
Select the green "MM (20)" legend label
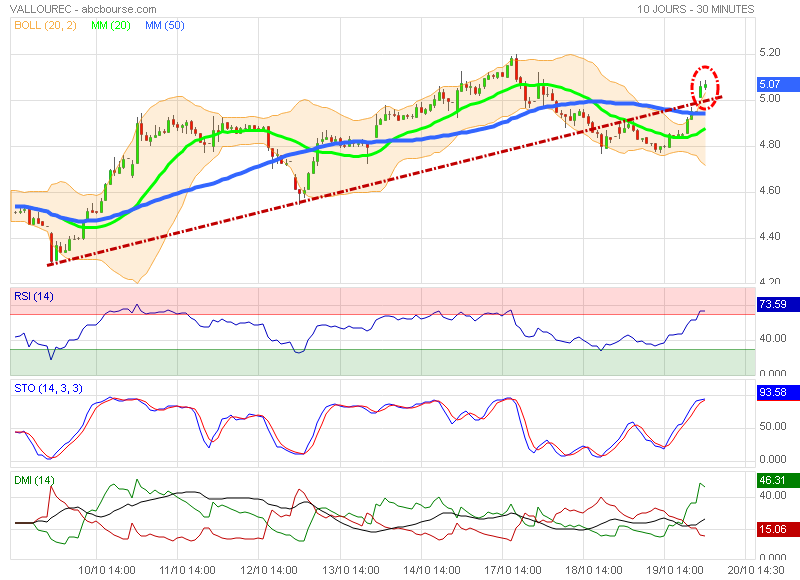point(111,25)
